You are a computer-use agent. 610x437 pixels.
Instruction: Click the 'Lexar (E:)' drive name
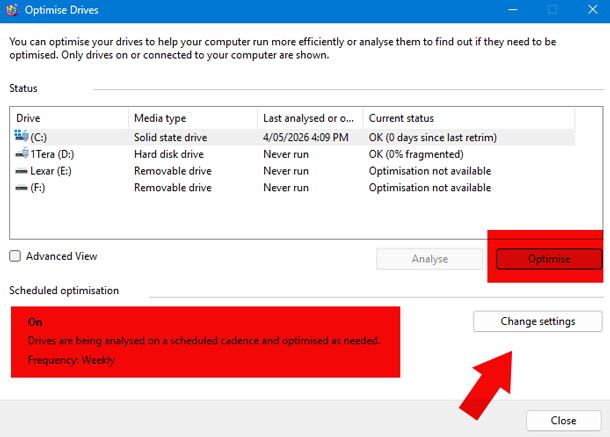[x=51, y=171]
